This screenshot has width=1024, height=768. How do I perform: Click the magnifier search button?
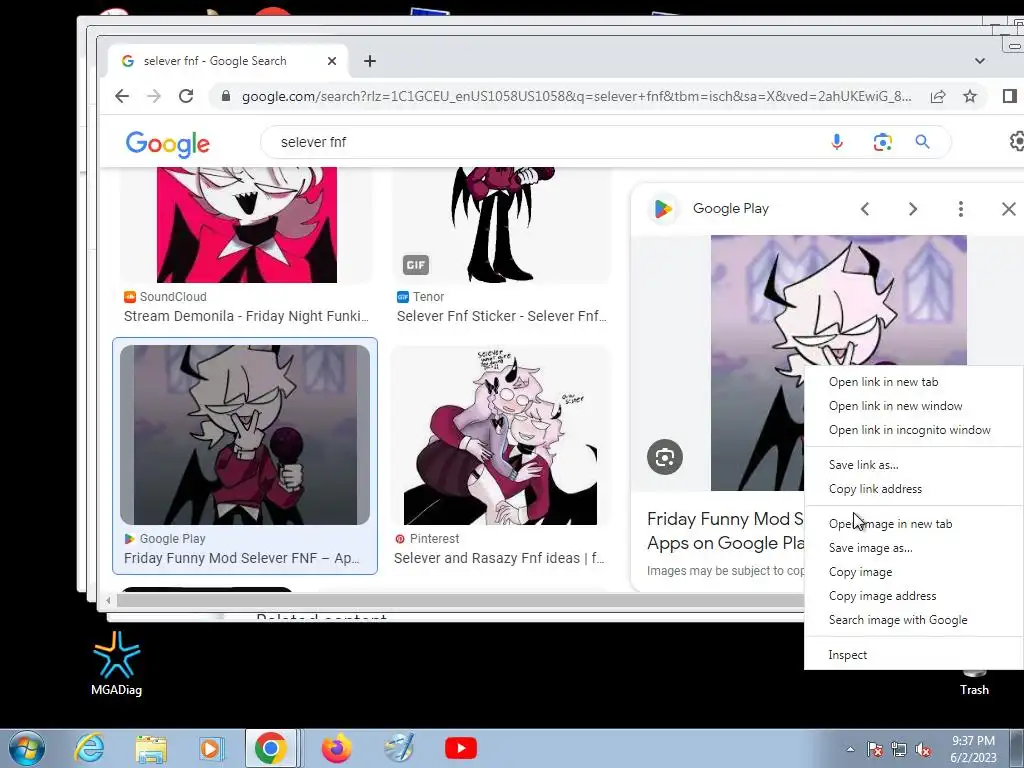pos(922,142)
